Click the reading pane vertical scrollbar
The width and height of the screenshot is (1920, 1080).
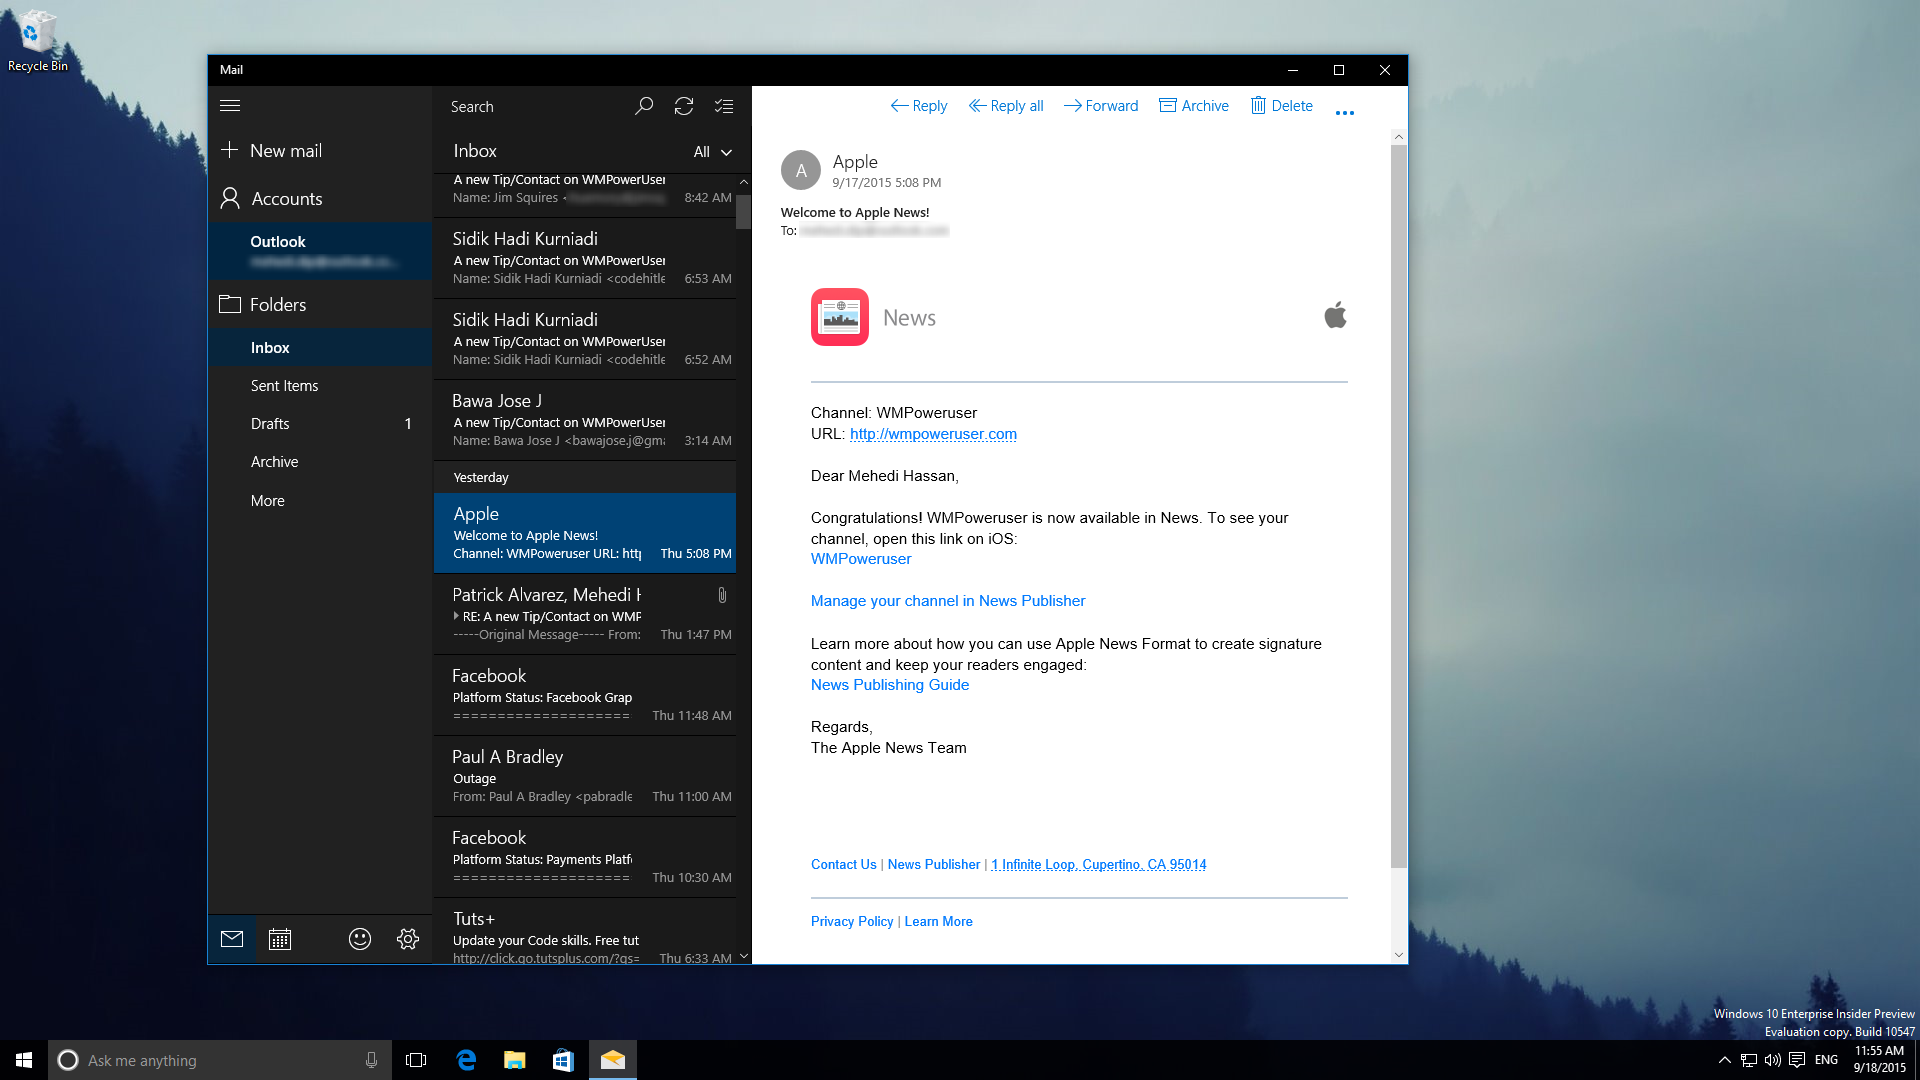tap(1399, 506)
